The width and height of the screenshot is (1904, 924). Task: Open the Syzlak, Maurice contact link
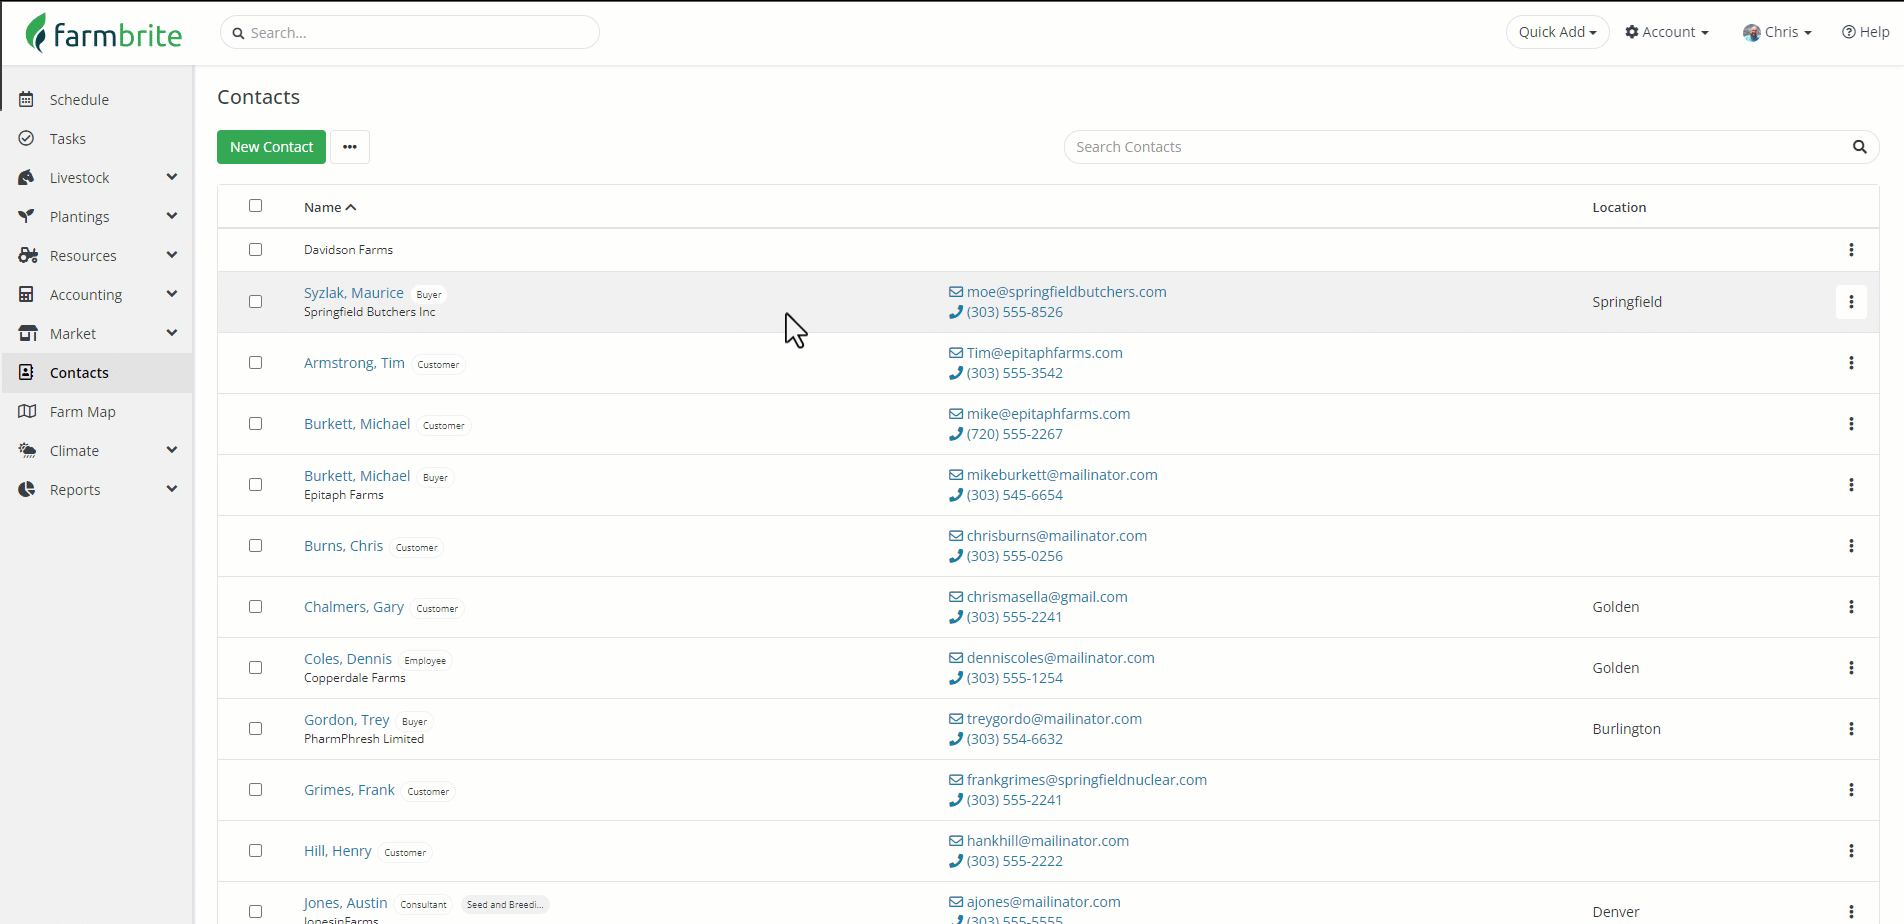(x=354, y=293)
